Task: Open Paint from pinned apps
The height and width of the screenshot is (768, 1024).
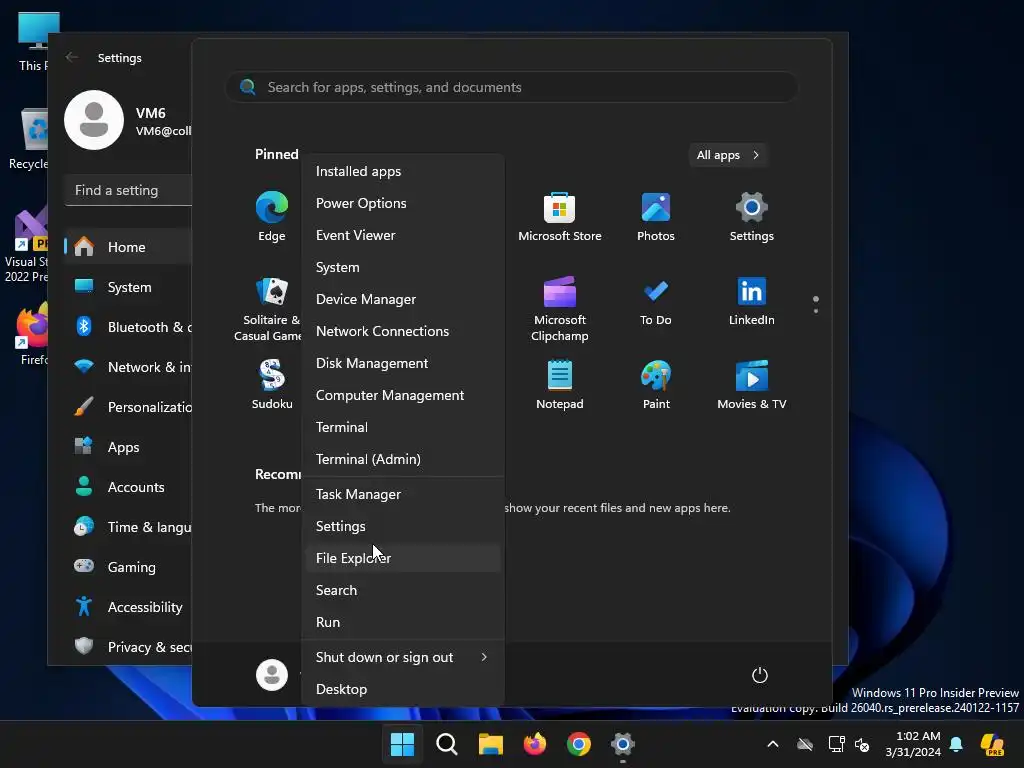Action: click(656, 384)
